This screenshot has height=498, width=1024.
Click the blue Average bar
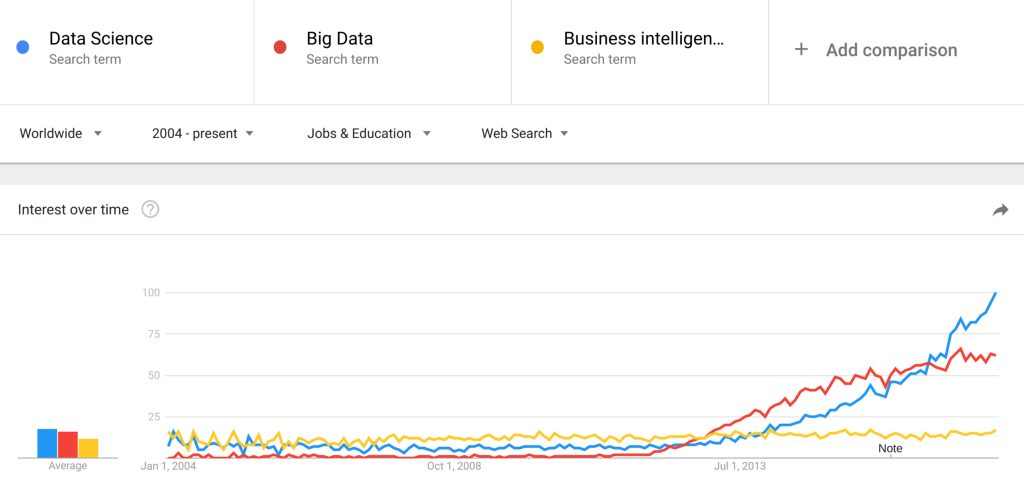click(47, 443)
